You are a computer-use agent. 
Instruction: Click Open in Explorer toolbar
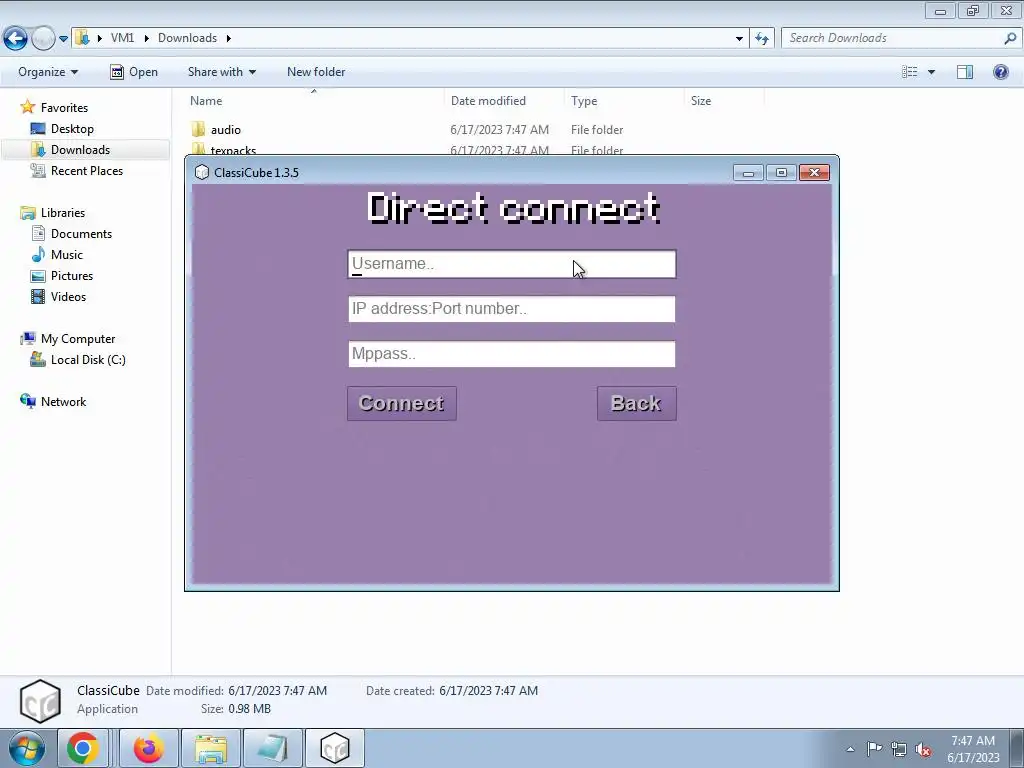(134, 72)
